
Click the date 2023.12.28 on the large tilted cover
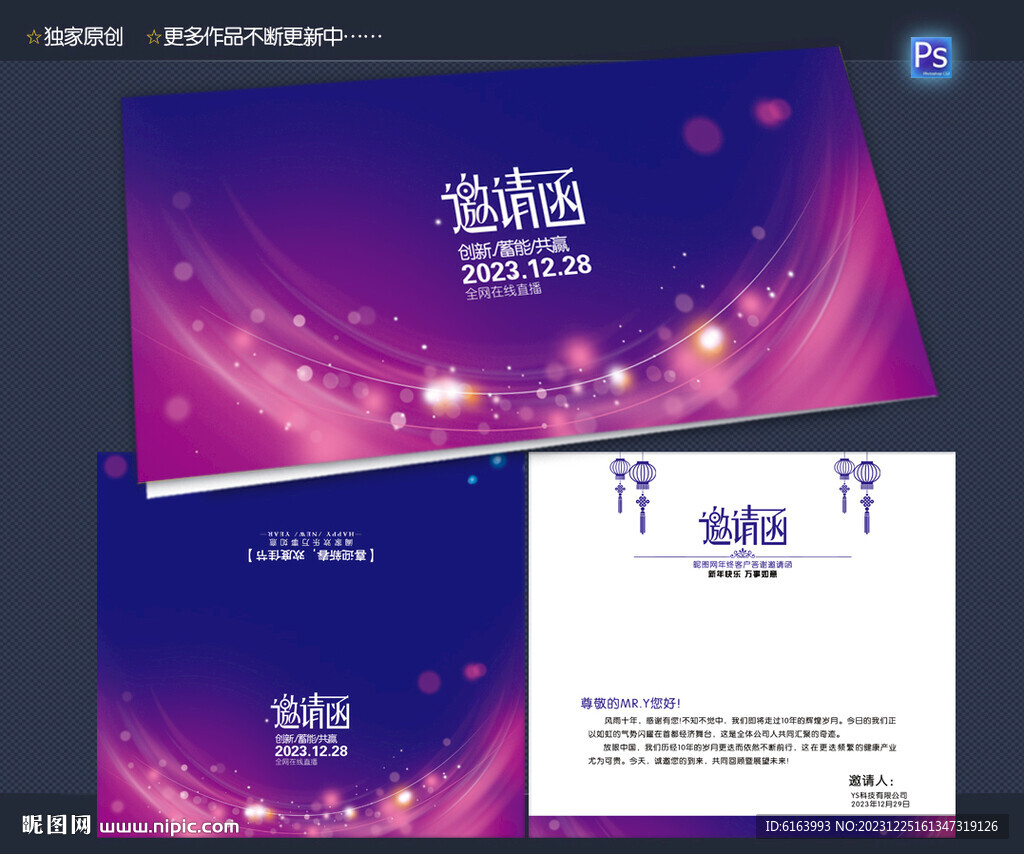pos(526,268)
